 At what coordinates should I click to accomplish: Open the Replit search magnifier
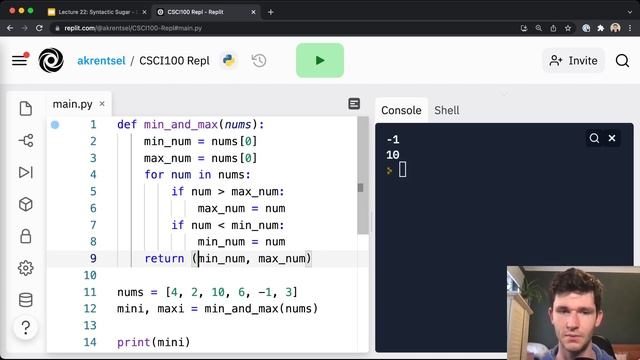[x=622, y=60]
